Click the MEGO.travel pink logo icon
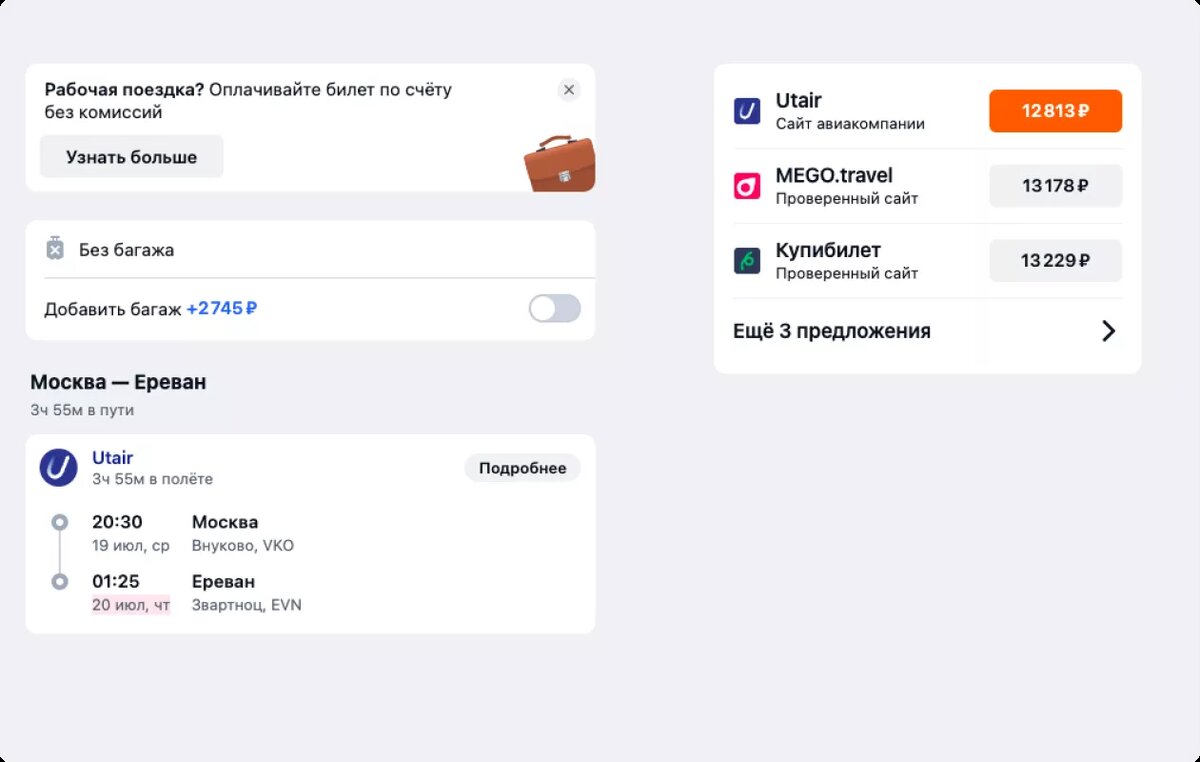 (747, 186)
